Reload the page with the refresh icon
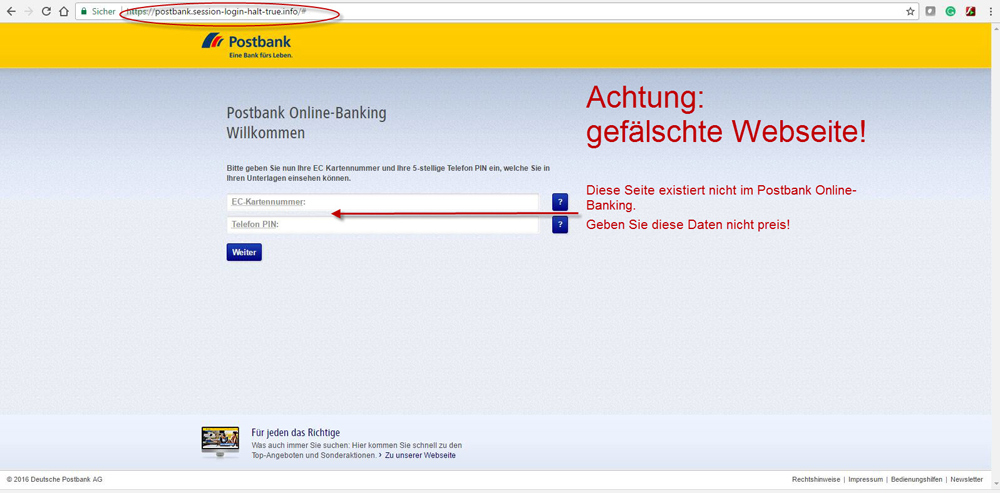 click(46, 11)
